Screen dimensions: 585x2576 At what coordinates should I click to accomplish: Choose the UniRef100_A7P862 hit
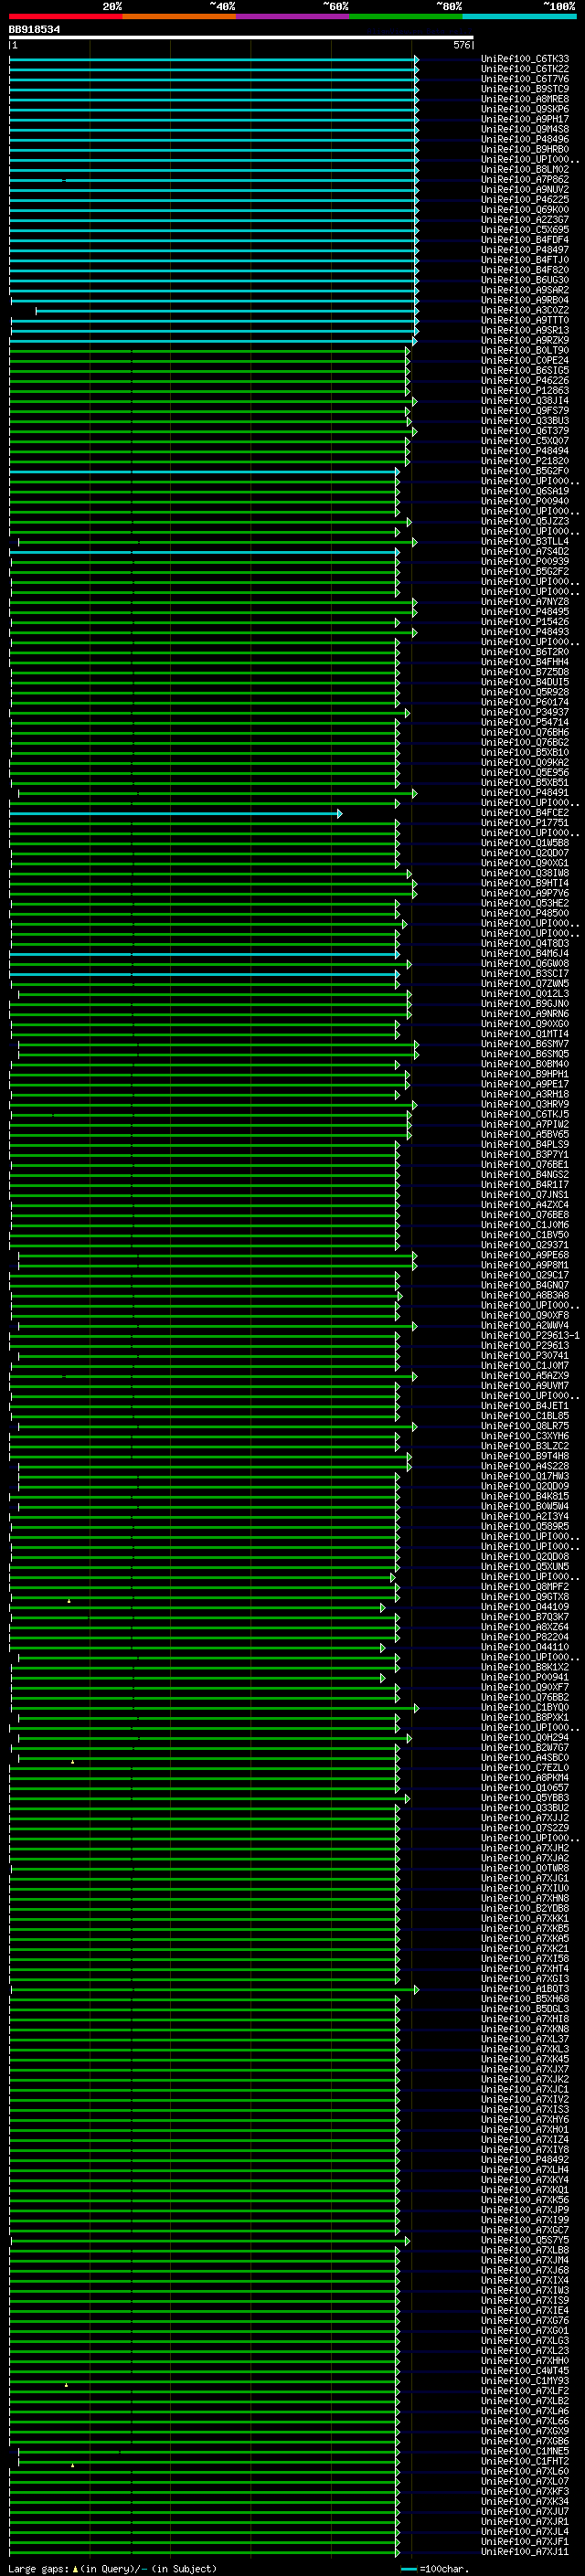[x=525, y=179]
